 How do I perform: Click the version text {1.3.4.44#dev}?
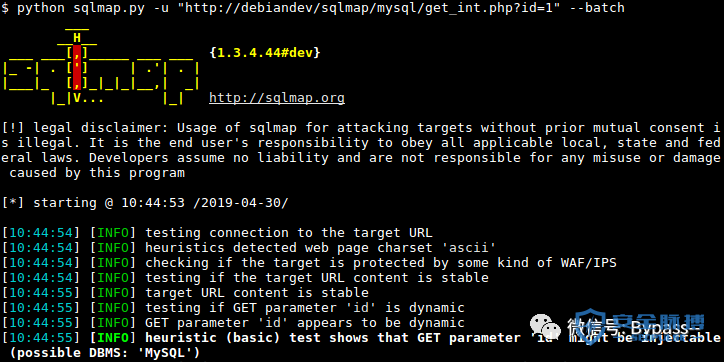tap(265, 53)
